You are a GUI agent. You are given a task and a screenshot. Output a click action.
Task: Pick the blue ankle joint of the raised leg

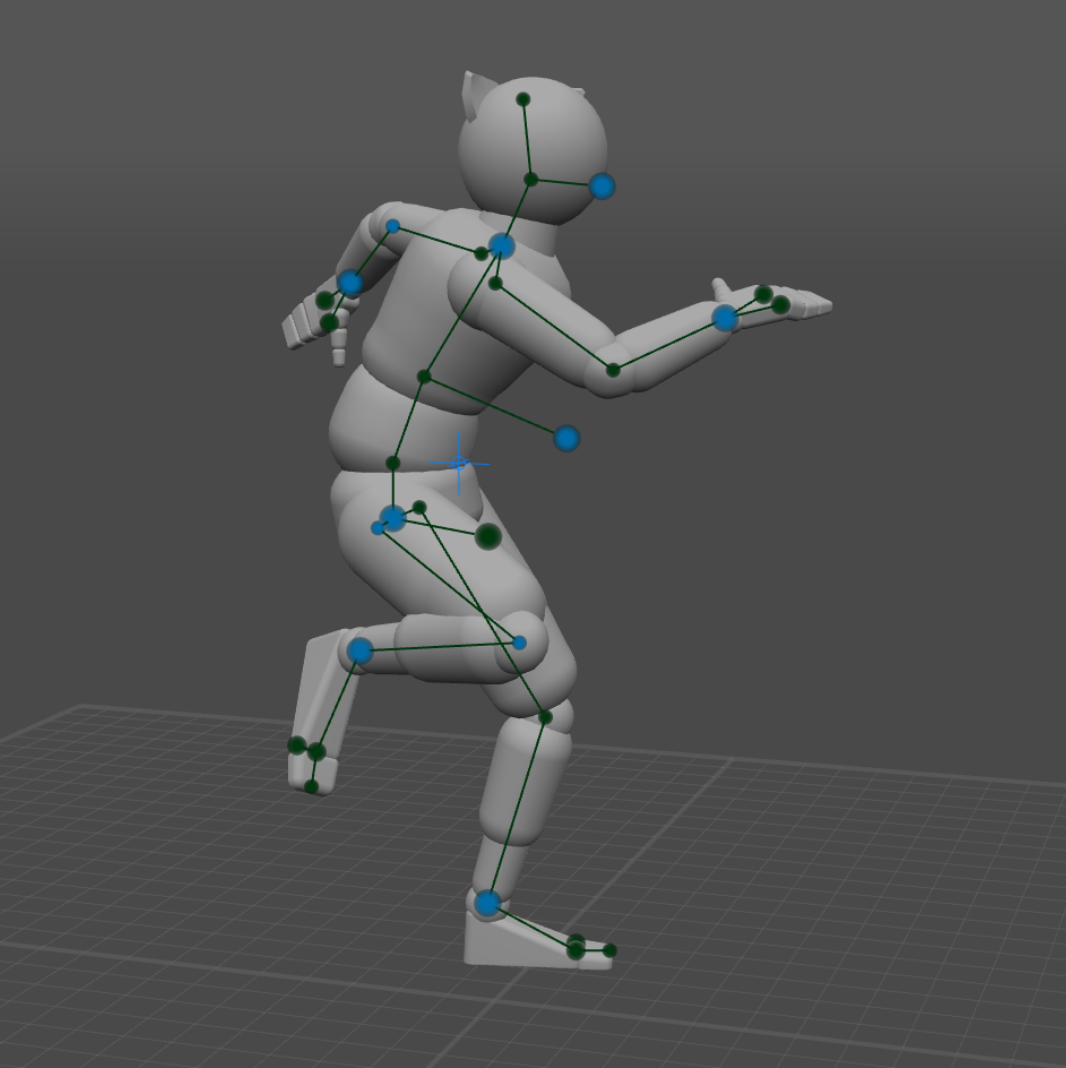coord(360,651)
